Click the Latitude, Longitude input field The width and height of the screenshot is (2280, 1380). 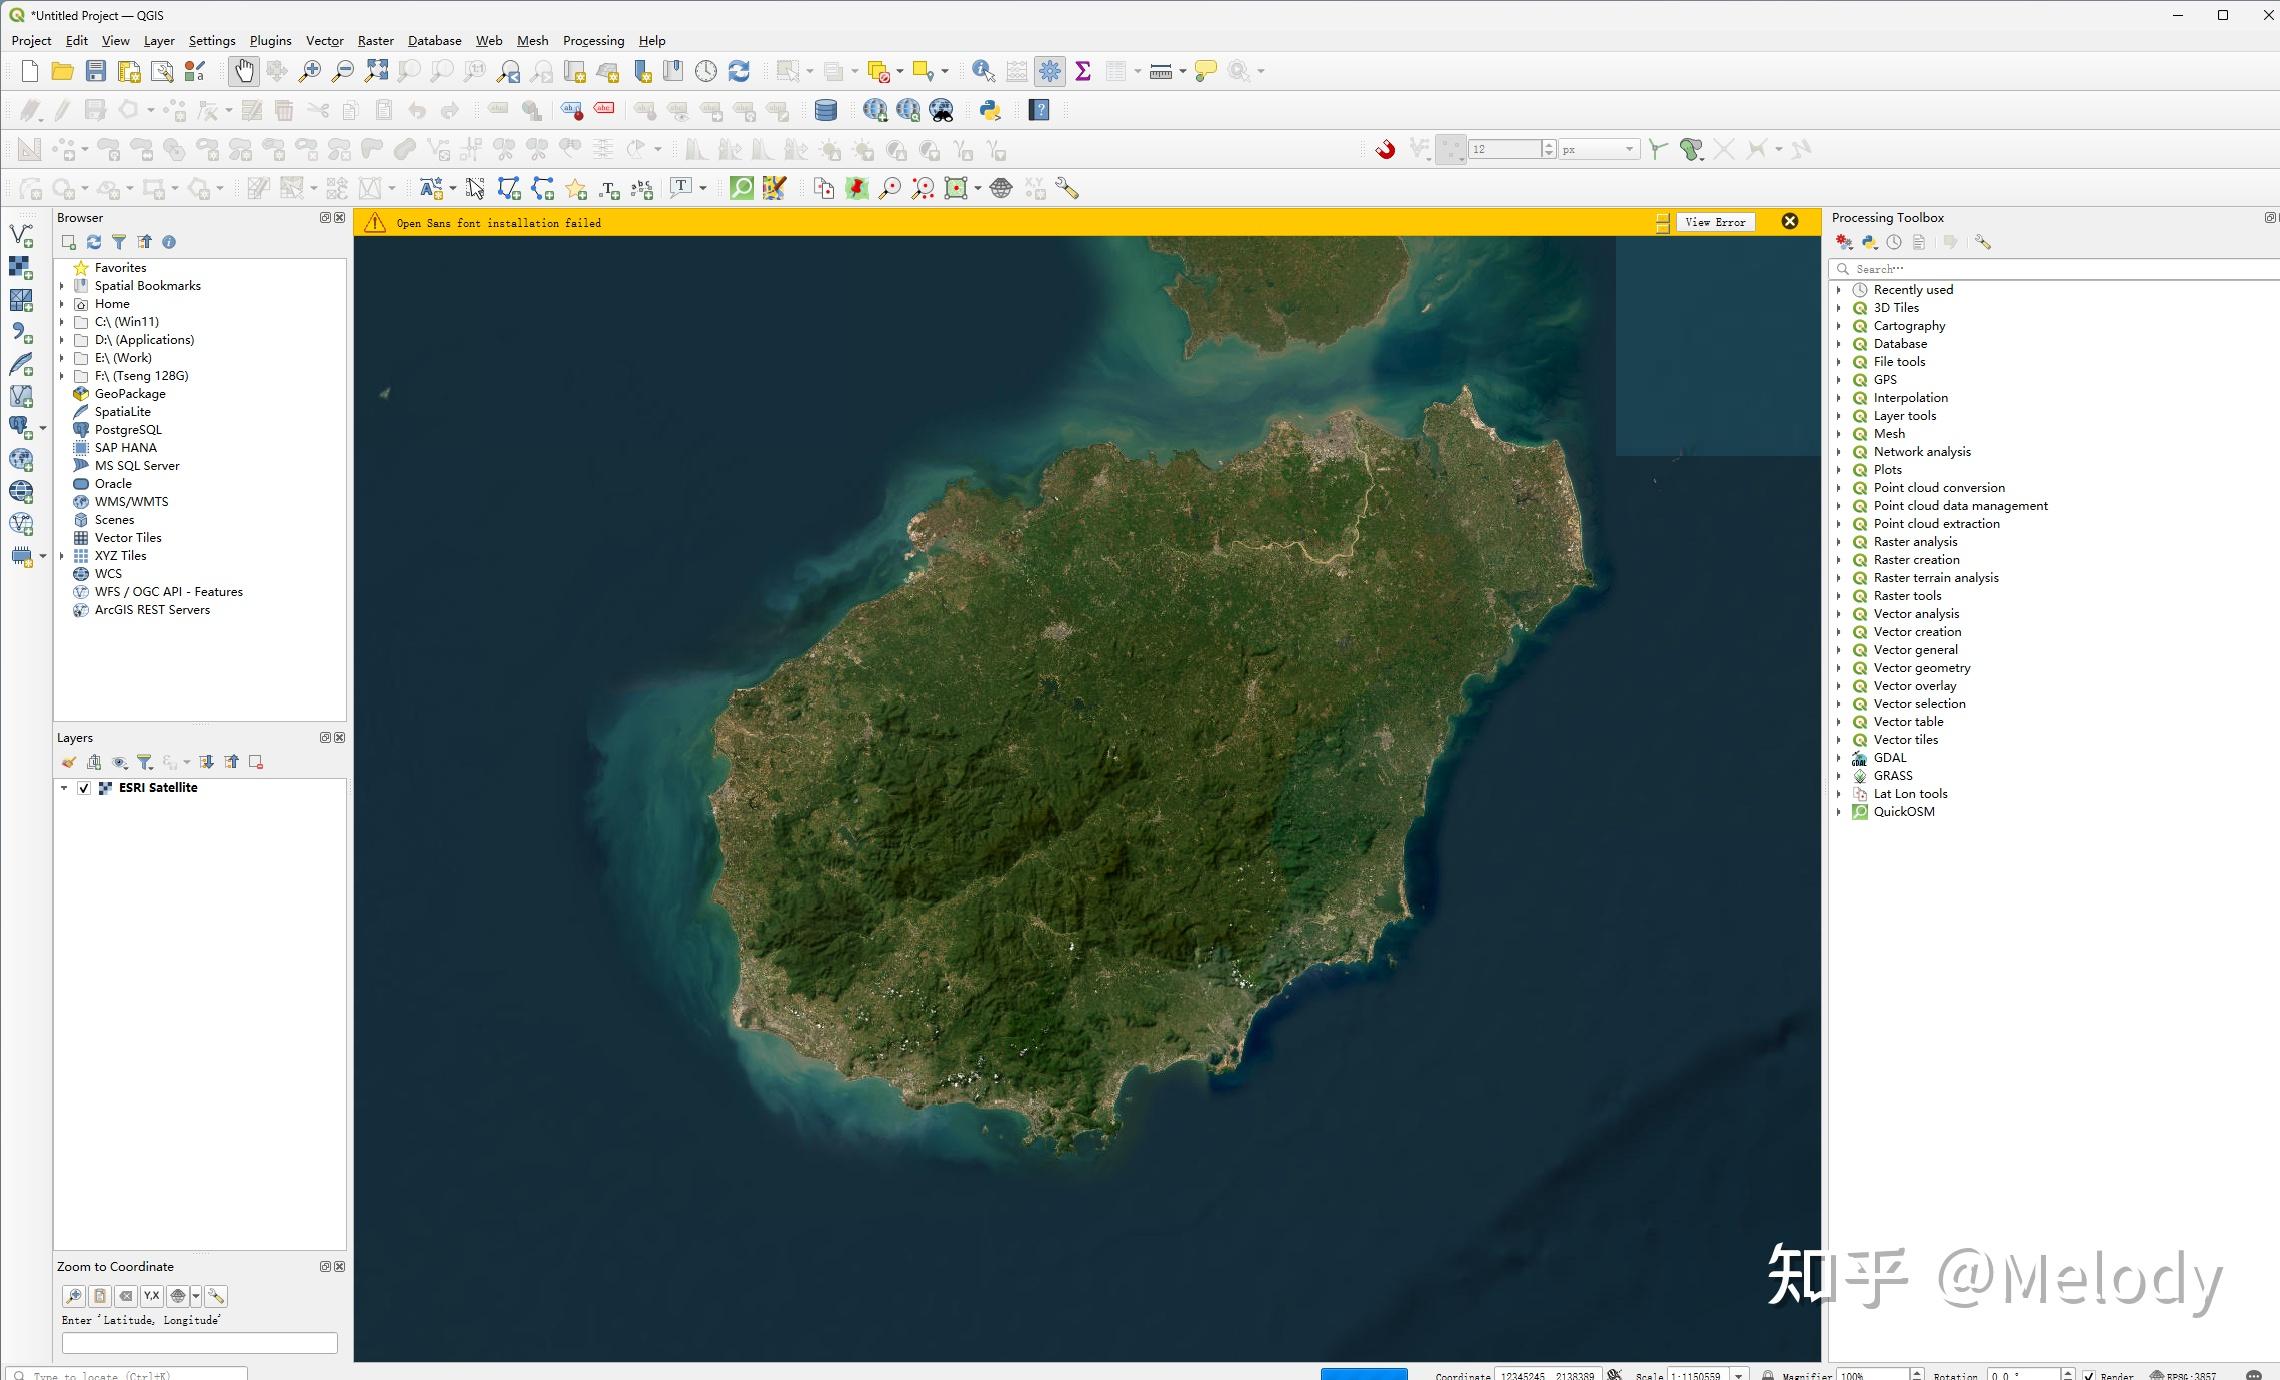200,1343
